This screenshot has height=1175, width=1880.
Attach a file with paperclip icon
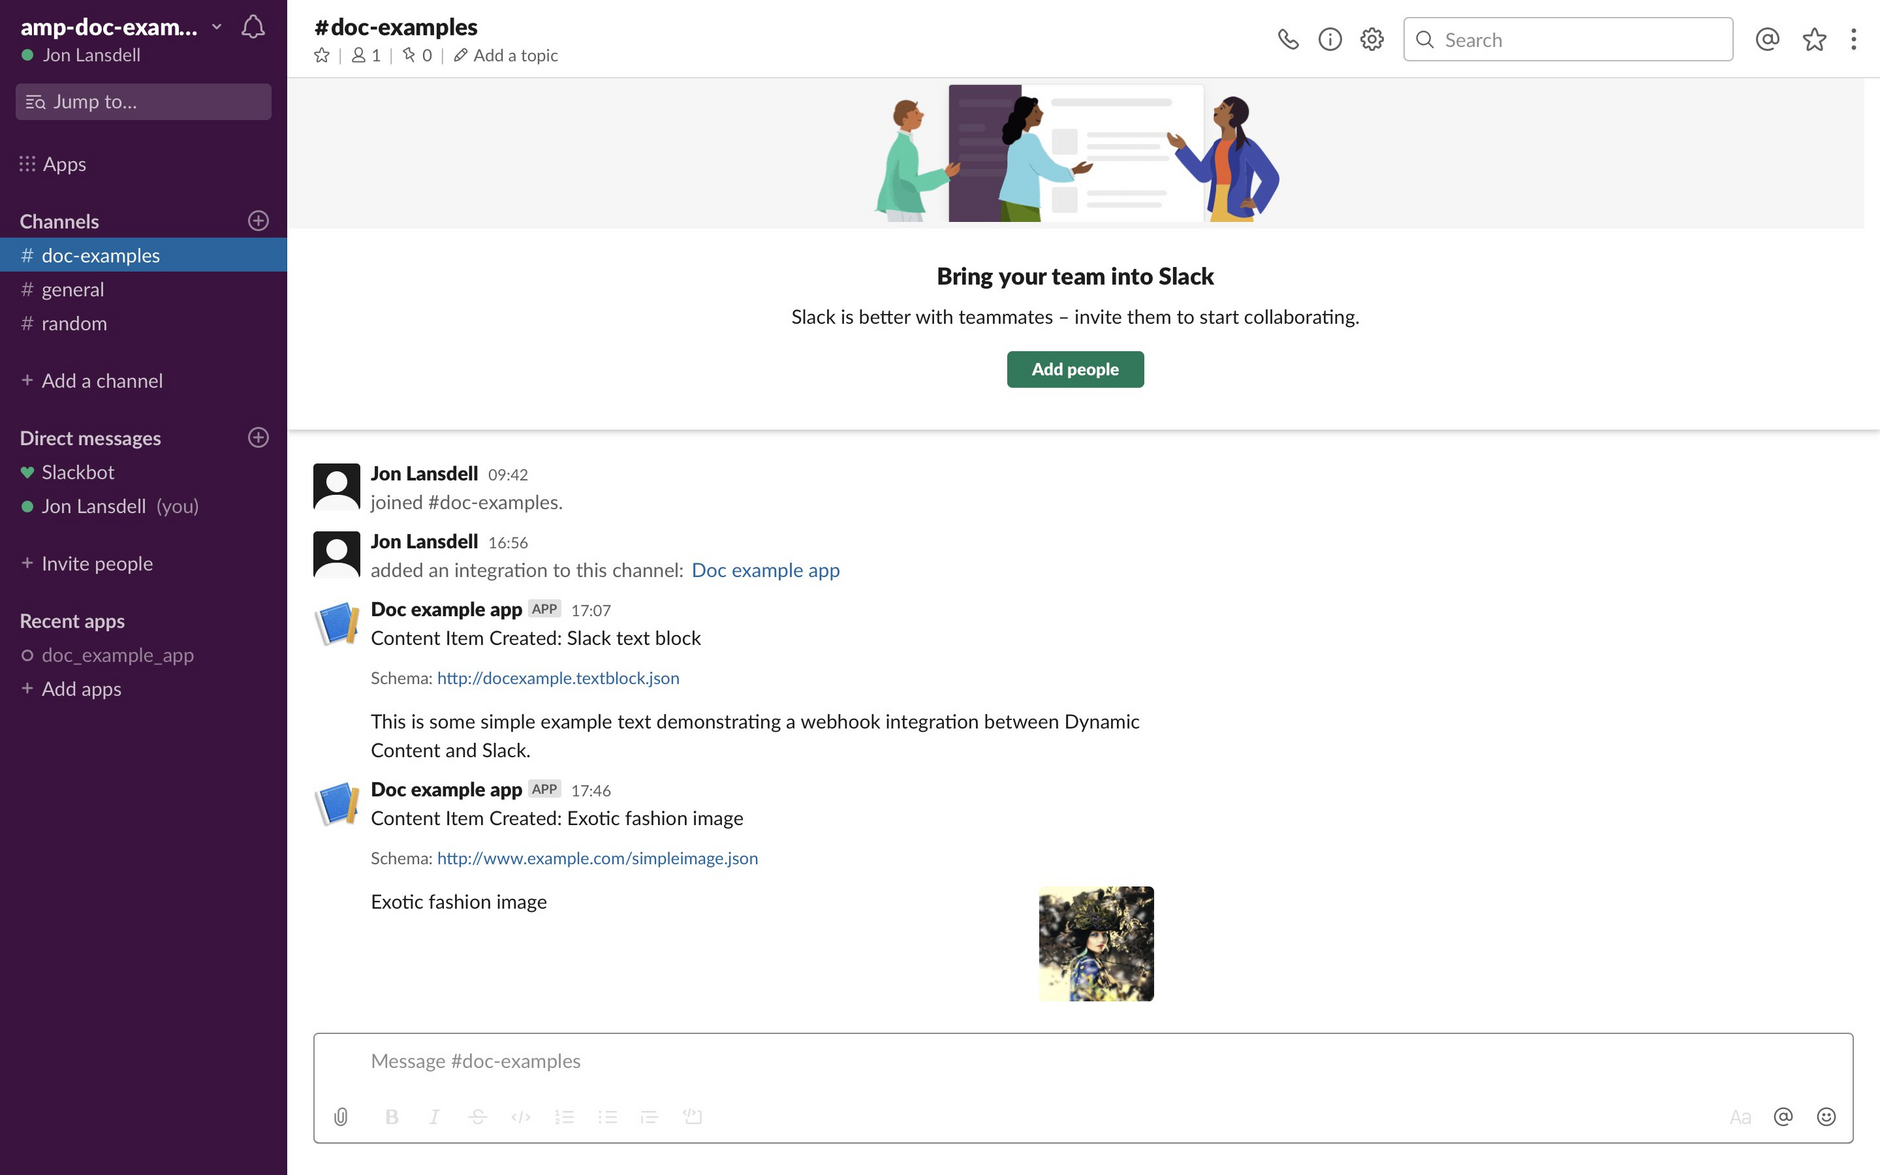click(341, 1117)
